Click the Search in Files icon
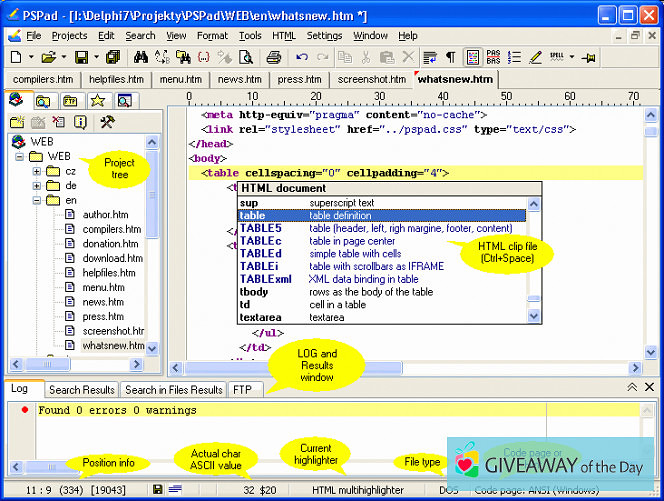Image resolution: width=664 pixels, height=501 pixels. (183, 57)
